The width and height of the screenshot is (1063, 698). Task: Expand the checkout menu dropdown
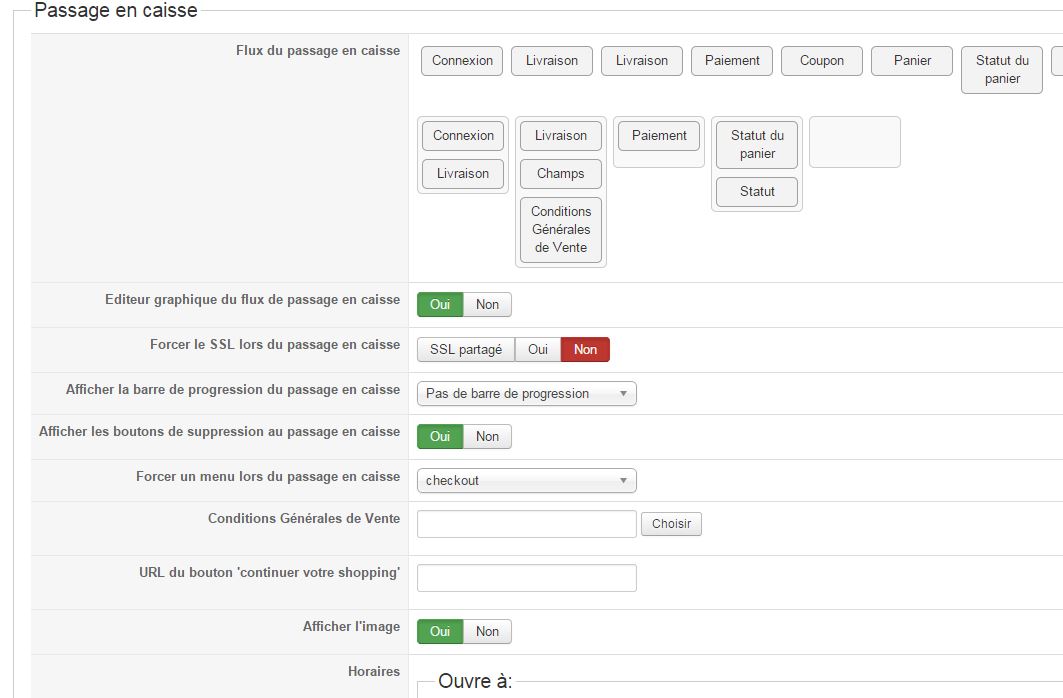tap(526, 481)
